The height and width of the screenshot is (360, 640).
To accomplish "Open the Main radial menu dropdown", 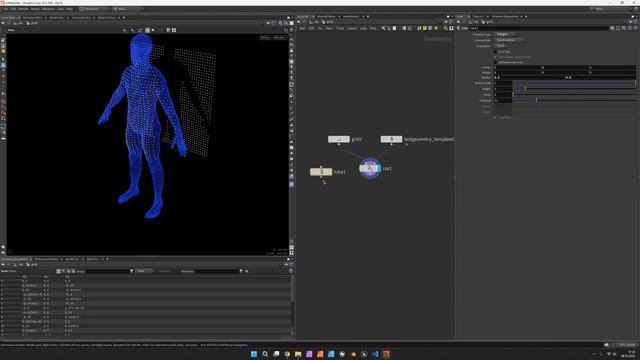I will tap(127, 9).
